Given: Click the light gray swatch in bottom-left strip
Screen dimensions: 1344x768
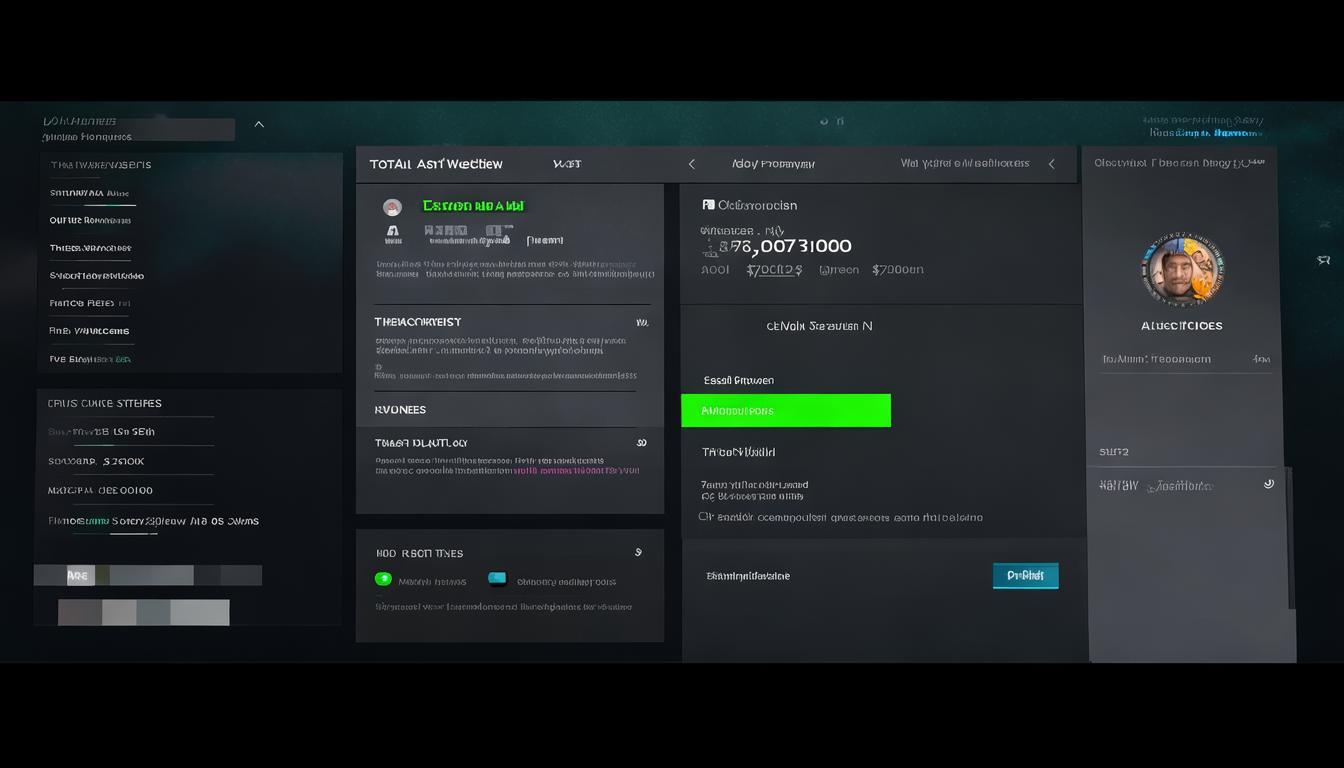Looking at the screenshot, I should (200, 612).
